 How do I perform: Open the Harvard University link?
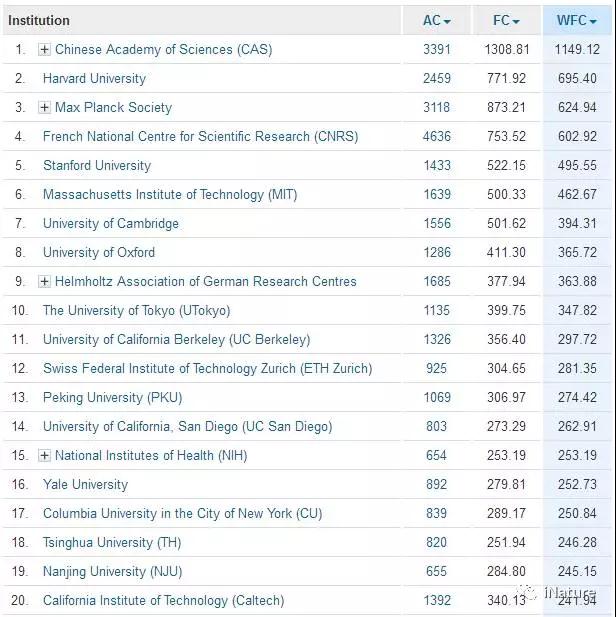coord(94,78)
